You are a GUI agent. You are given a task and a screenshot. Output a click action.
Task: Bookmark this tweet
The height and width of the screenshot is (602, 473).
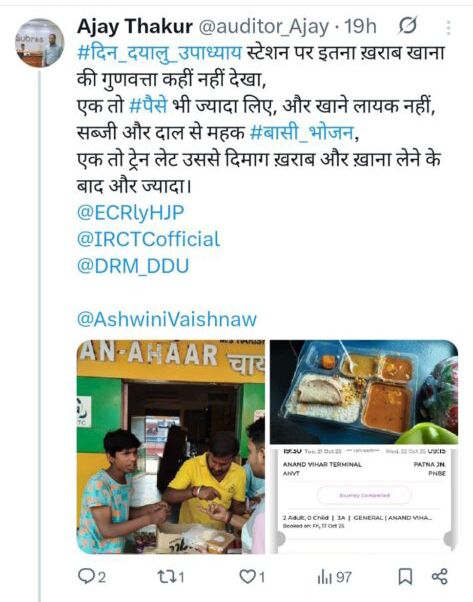(405, 576)
